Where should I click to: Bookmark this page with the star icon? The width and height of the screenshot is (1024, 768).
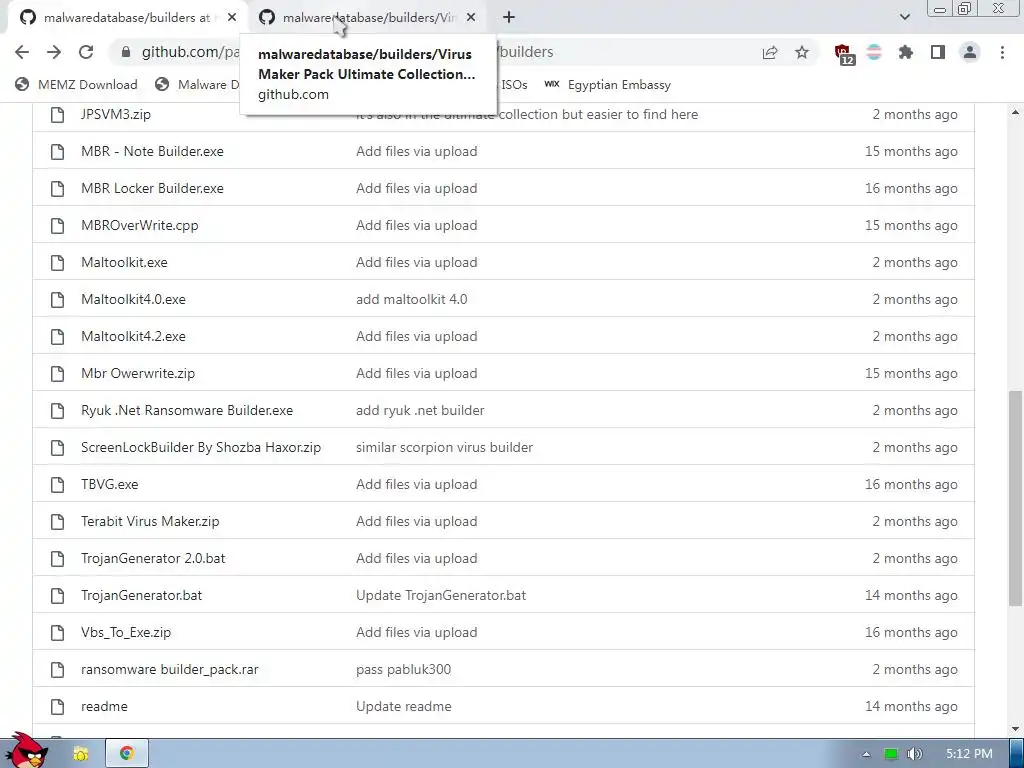tap(802, 52)
